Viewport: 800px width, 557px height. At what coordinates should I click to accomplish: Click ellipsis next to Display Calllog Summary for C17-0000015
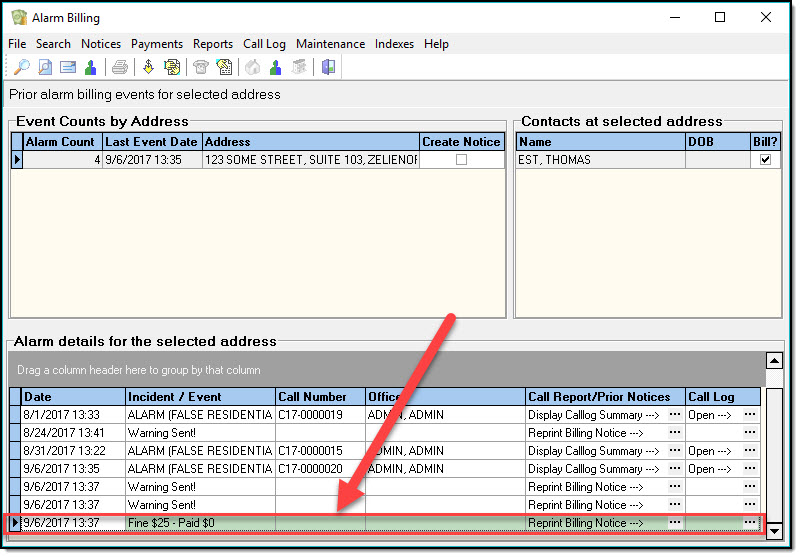click(675, 451)
